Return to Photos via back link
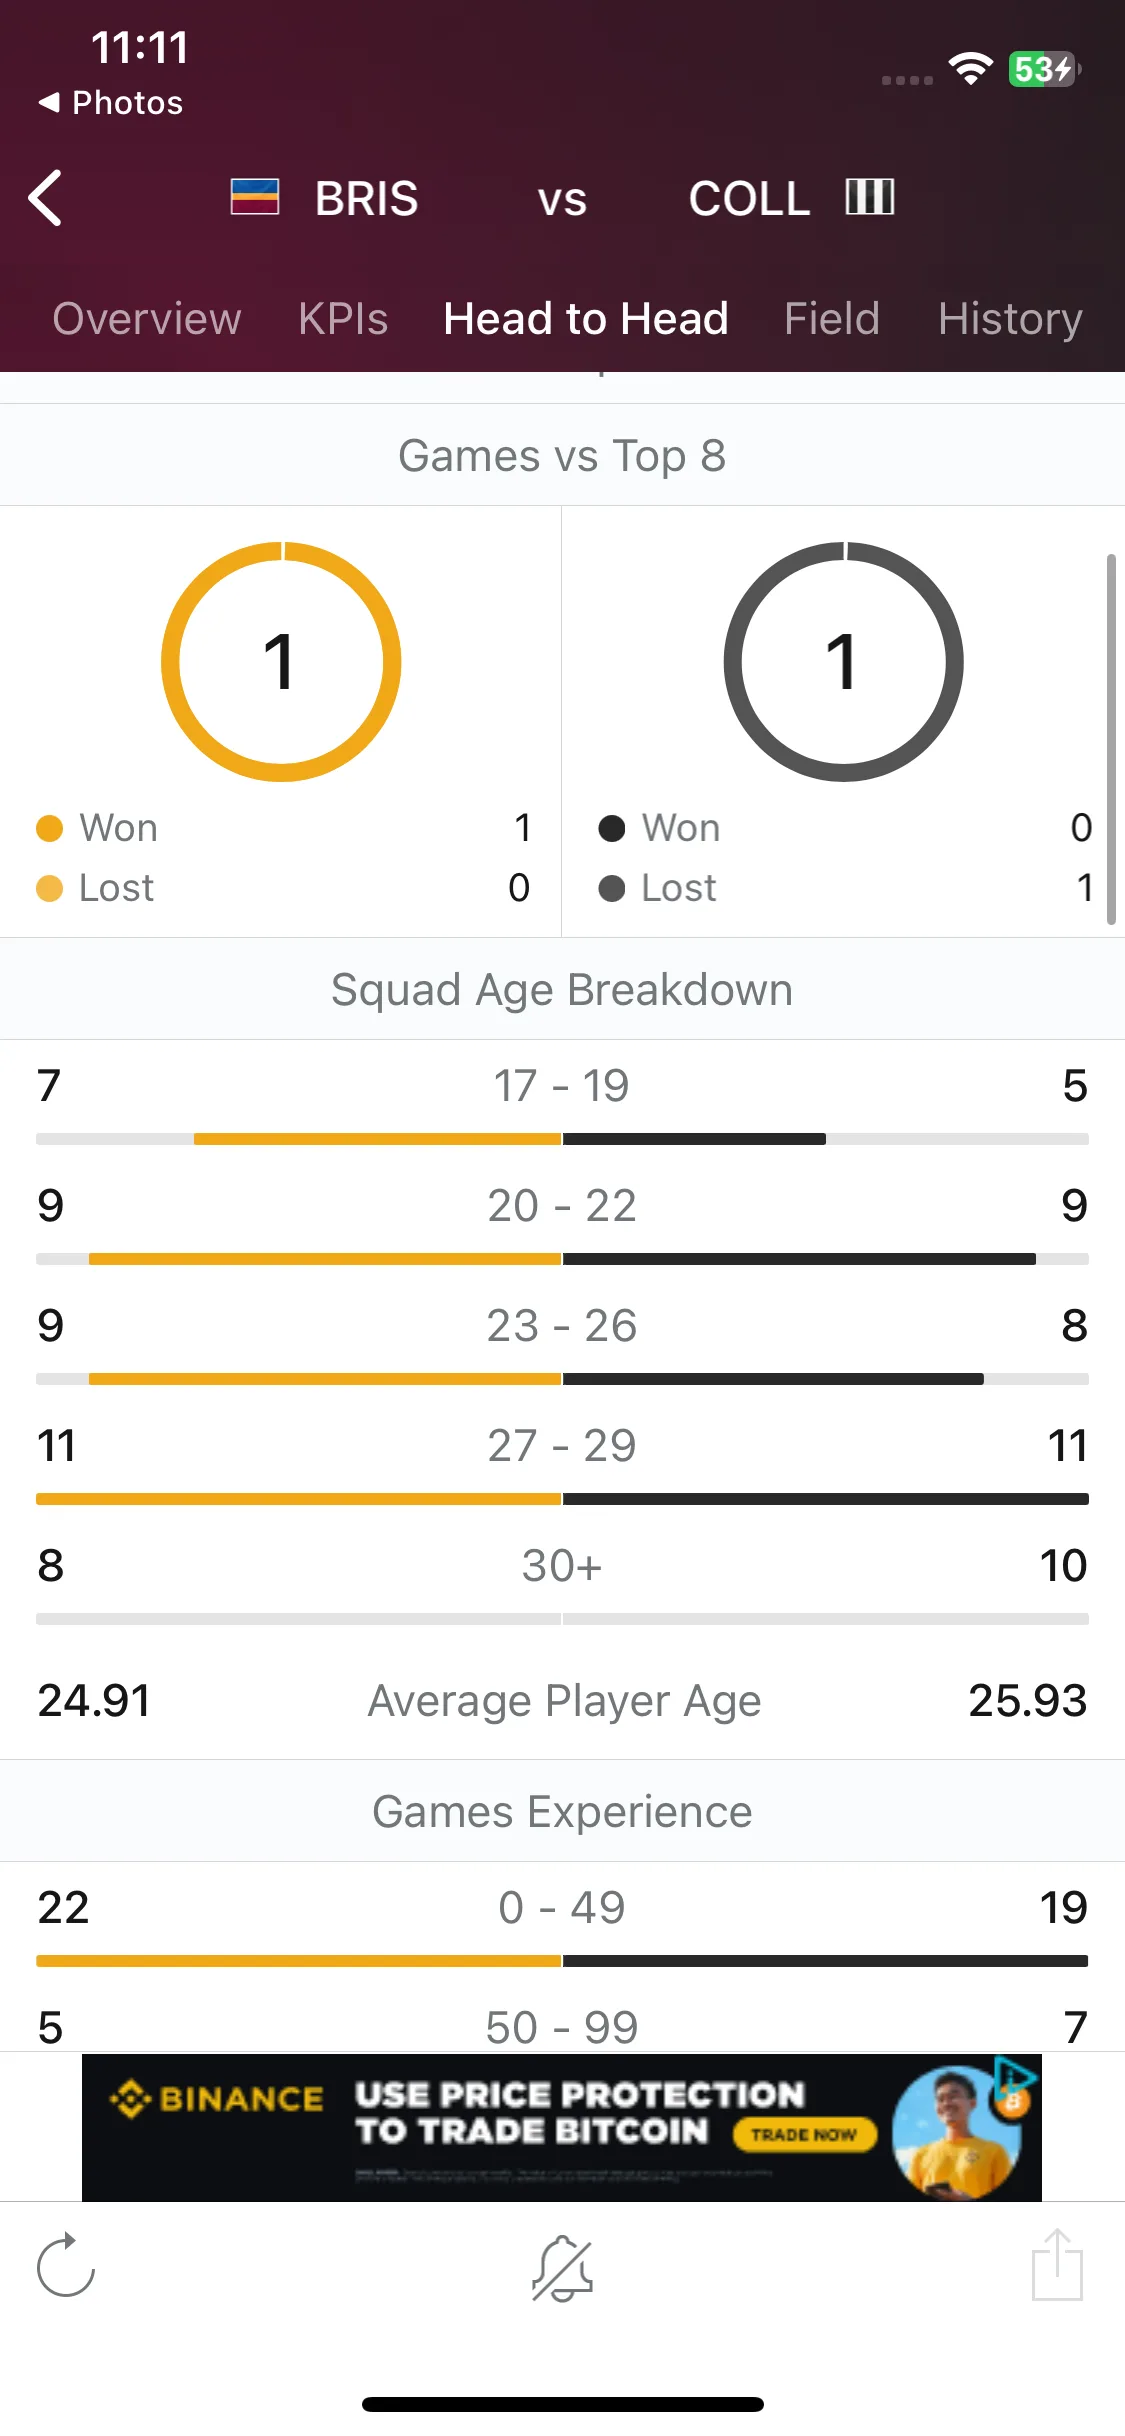 tap(111, 102)
